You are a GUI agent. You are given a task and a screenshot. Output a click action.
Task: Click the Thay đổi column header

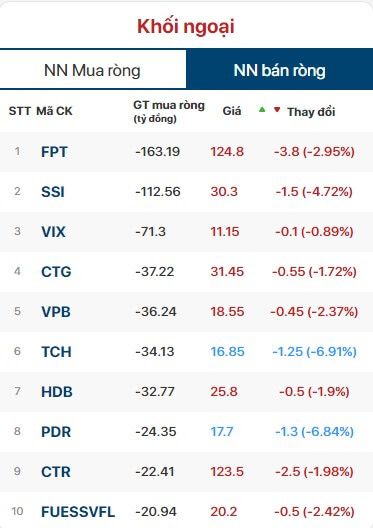[x=311, y=112]
